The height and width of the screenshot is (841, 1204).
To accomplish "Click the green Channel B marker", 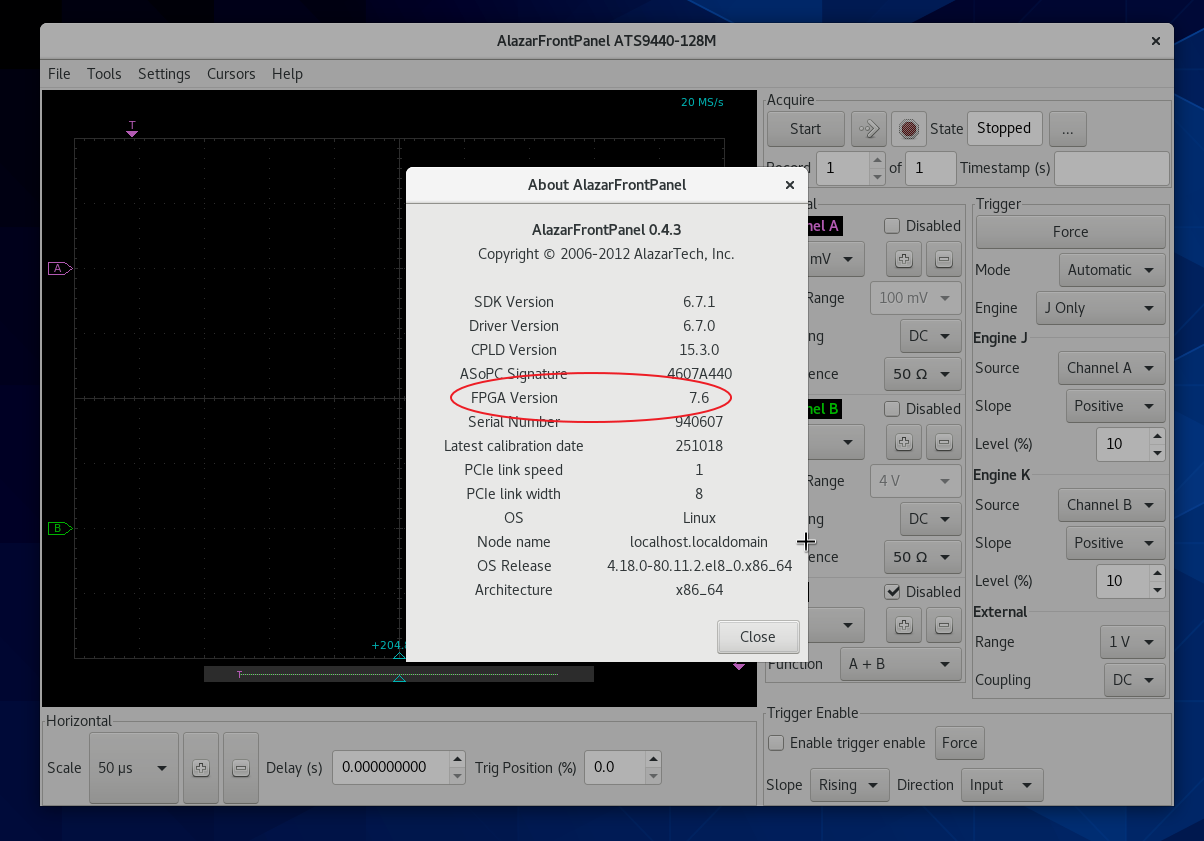I will [x=60, y=528].
